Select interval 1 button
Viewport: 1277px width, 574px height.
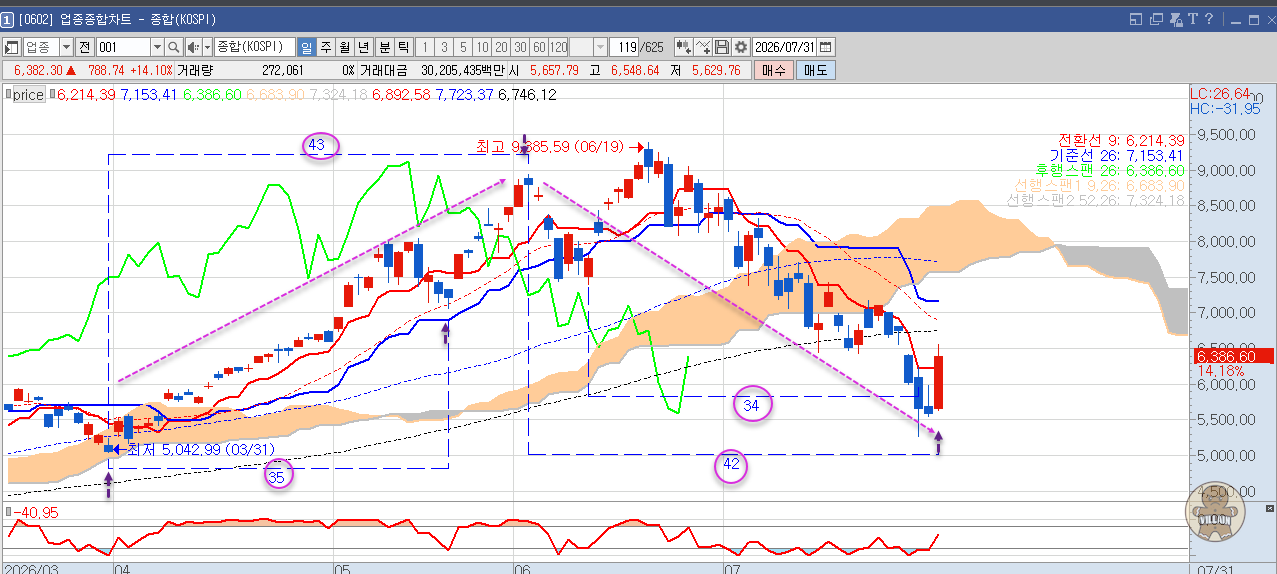[425, 47]
